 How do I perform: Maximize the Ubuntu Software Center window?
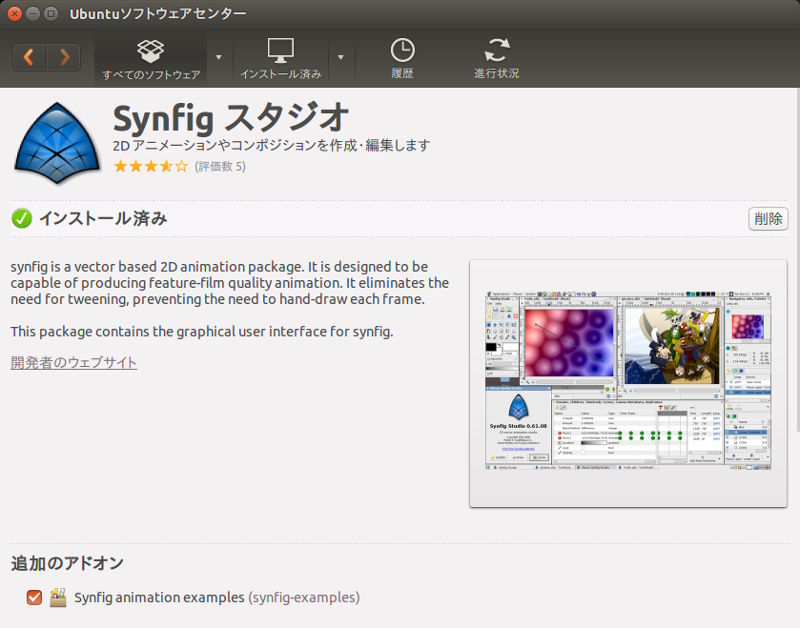(51, 14)
